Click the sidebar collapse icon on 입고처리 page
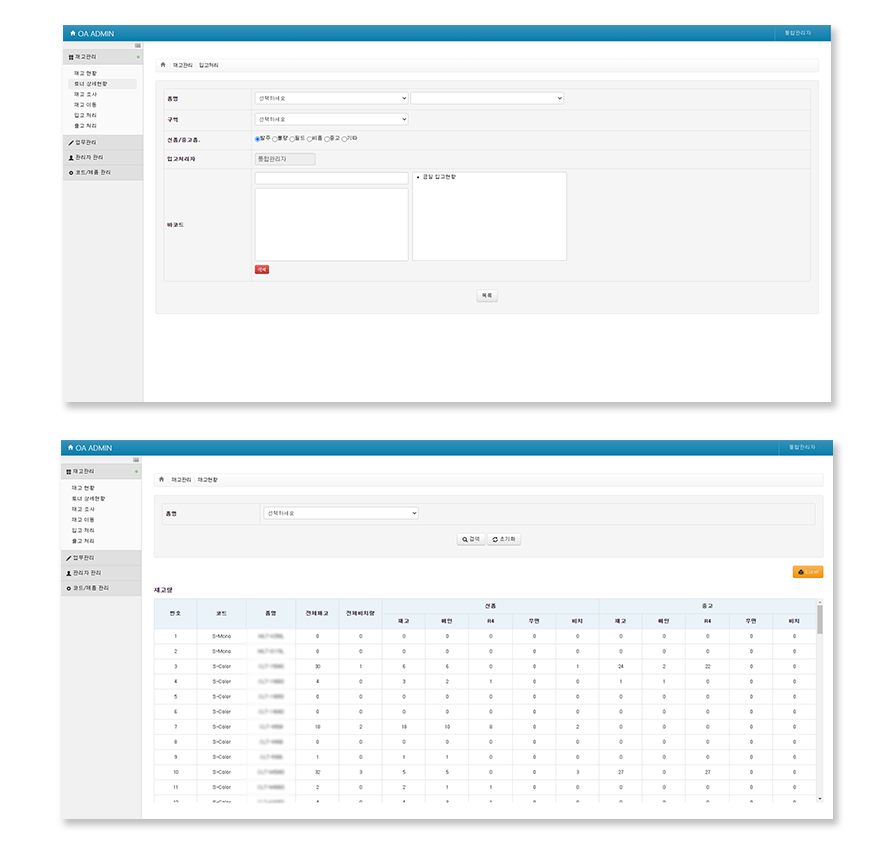890x860 pixels. [x=138, y=46]
